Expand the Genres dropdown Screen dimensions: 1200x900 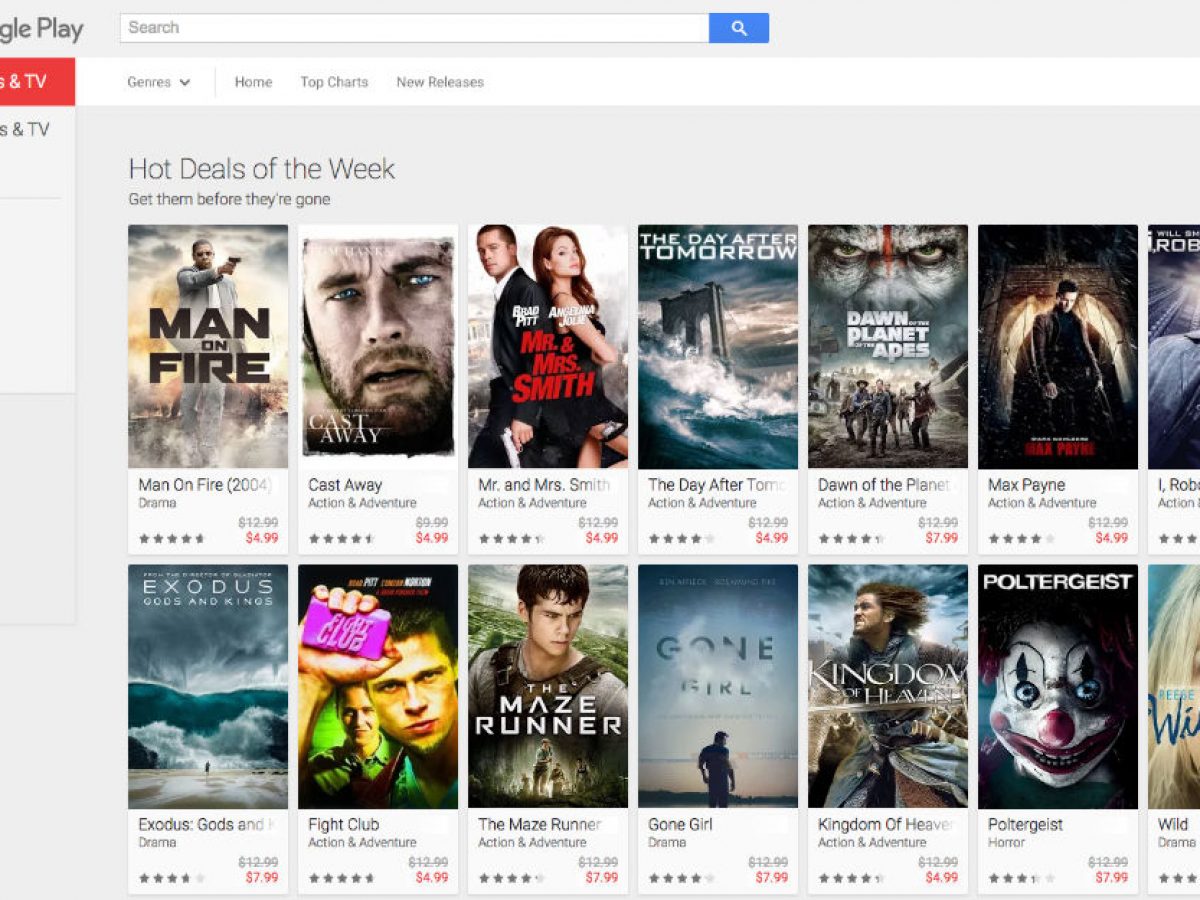(158, 82)
